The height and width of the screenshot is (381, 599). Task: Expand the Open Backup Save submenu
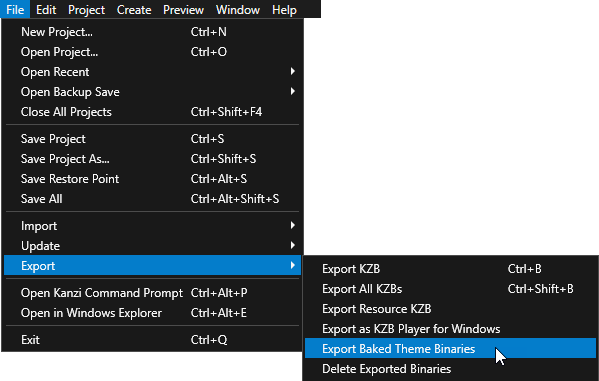tap(152, 92)
